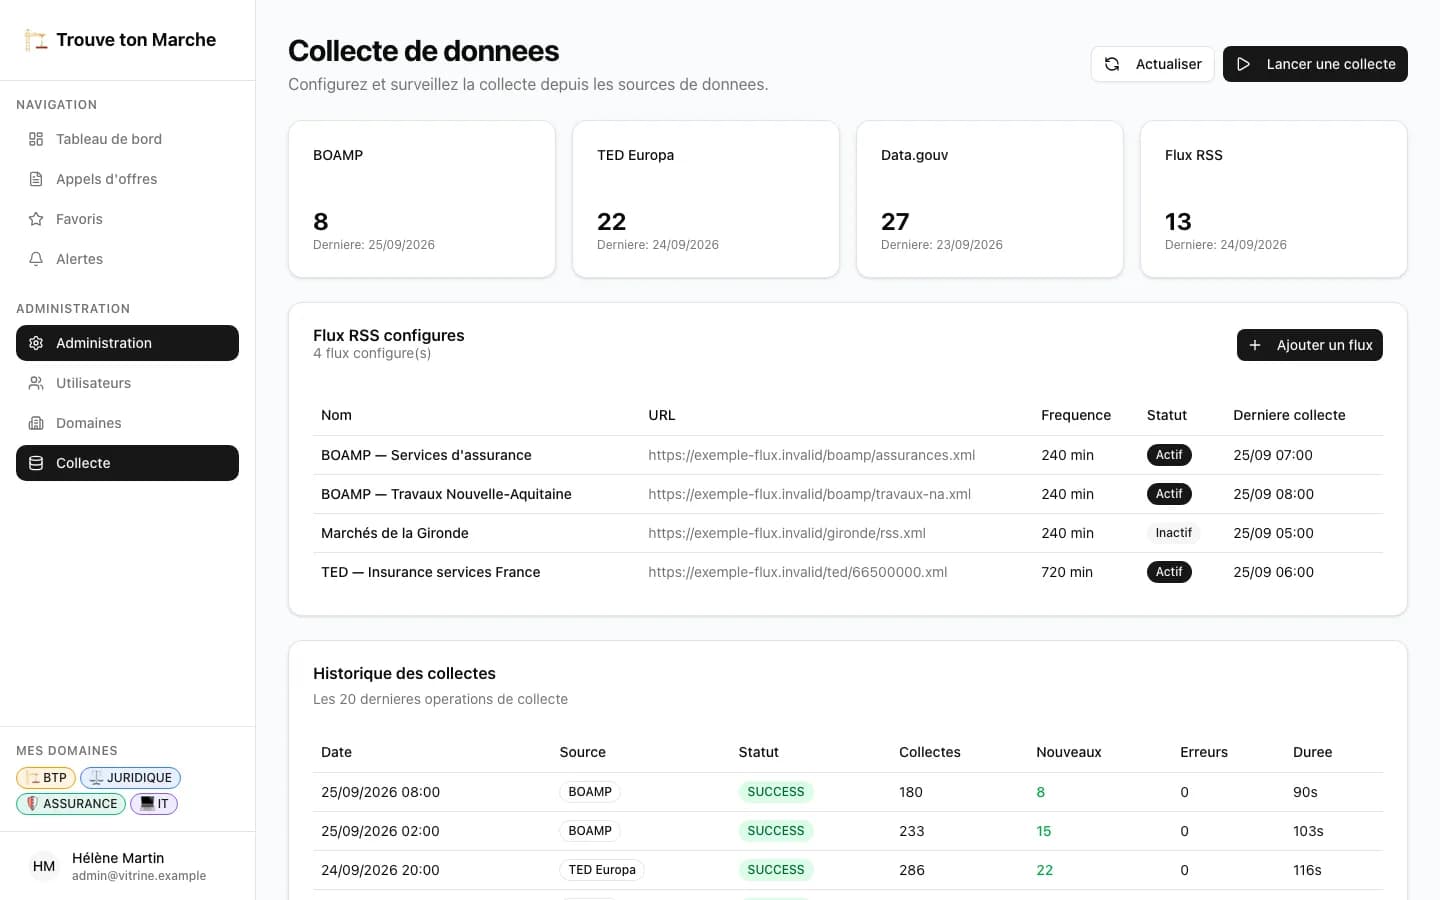Click Actif badge for Services d'assurance
The image size is (1440, 900).
tap(1169, 455)
